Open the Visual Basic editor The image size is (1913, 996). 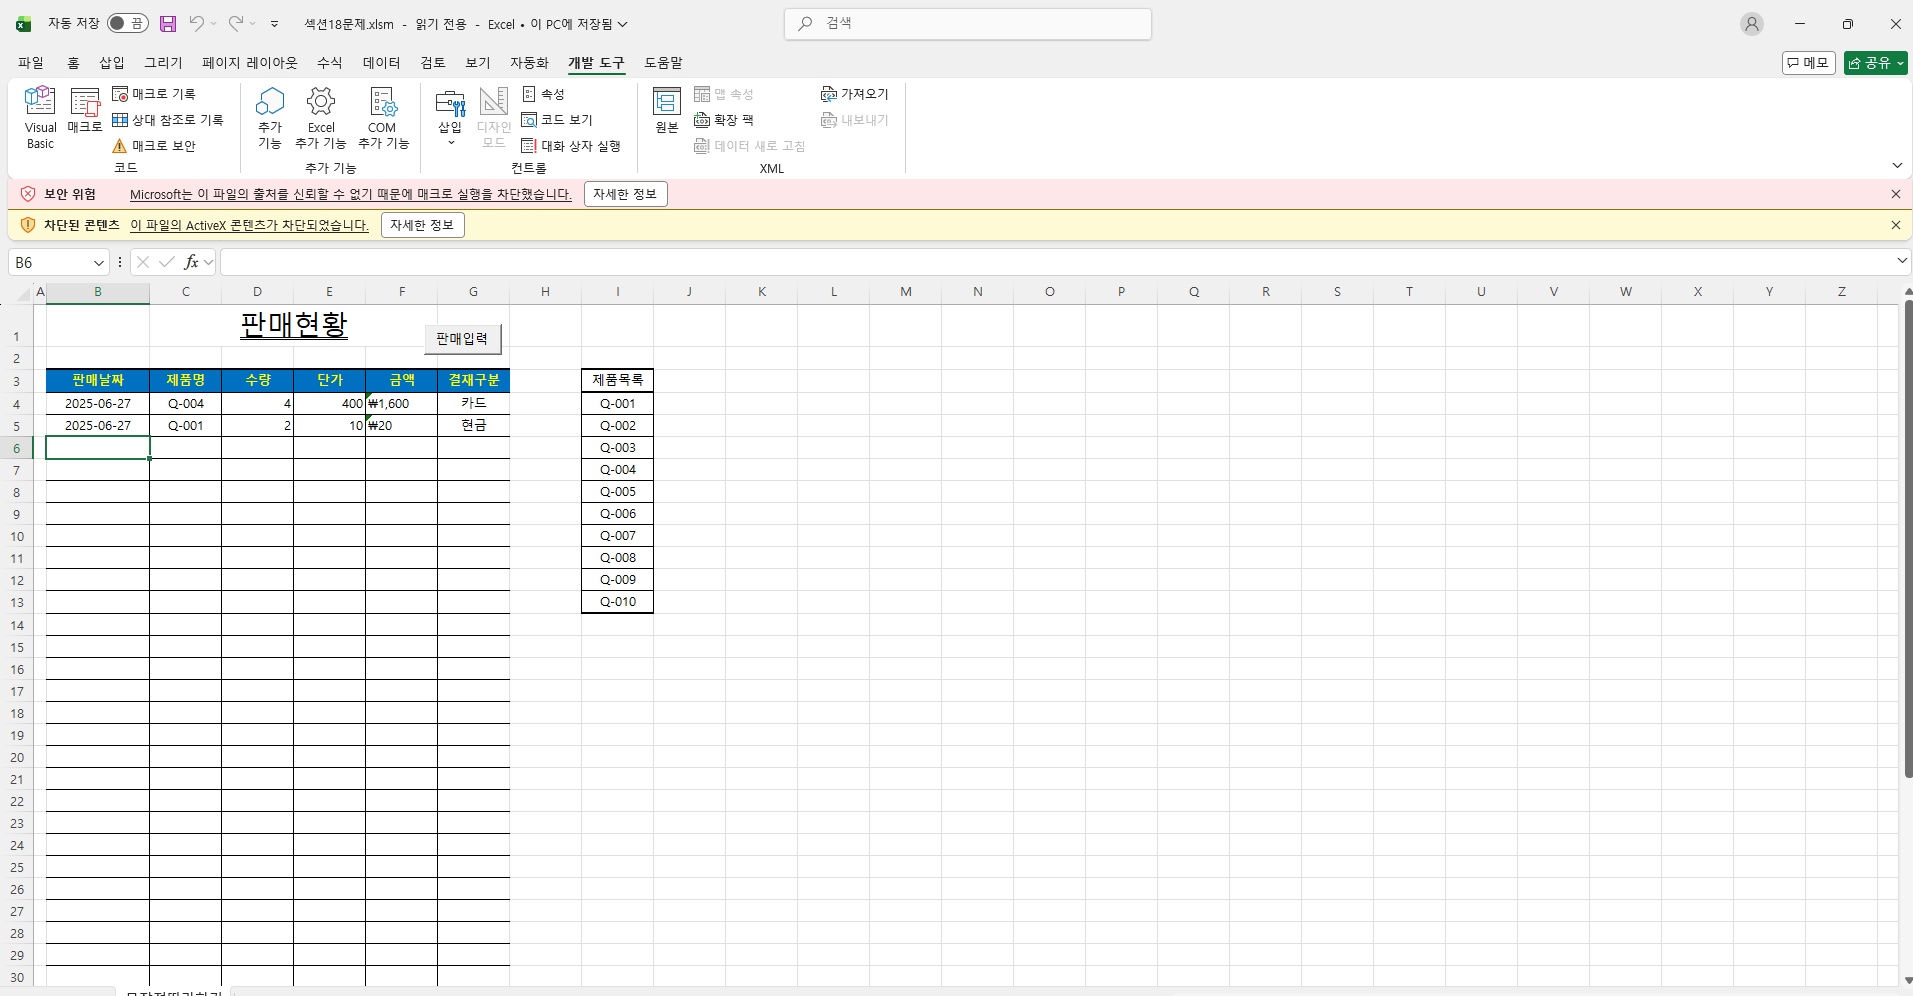[x=40, y=117]
